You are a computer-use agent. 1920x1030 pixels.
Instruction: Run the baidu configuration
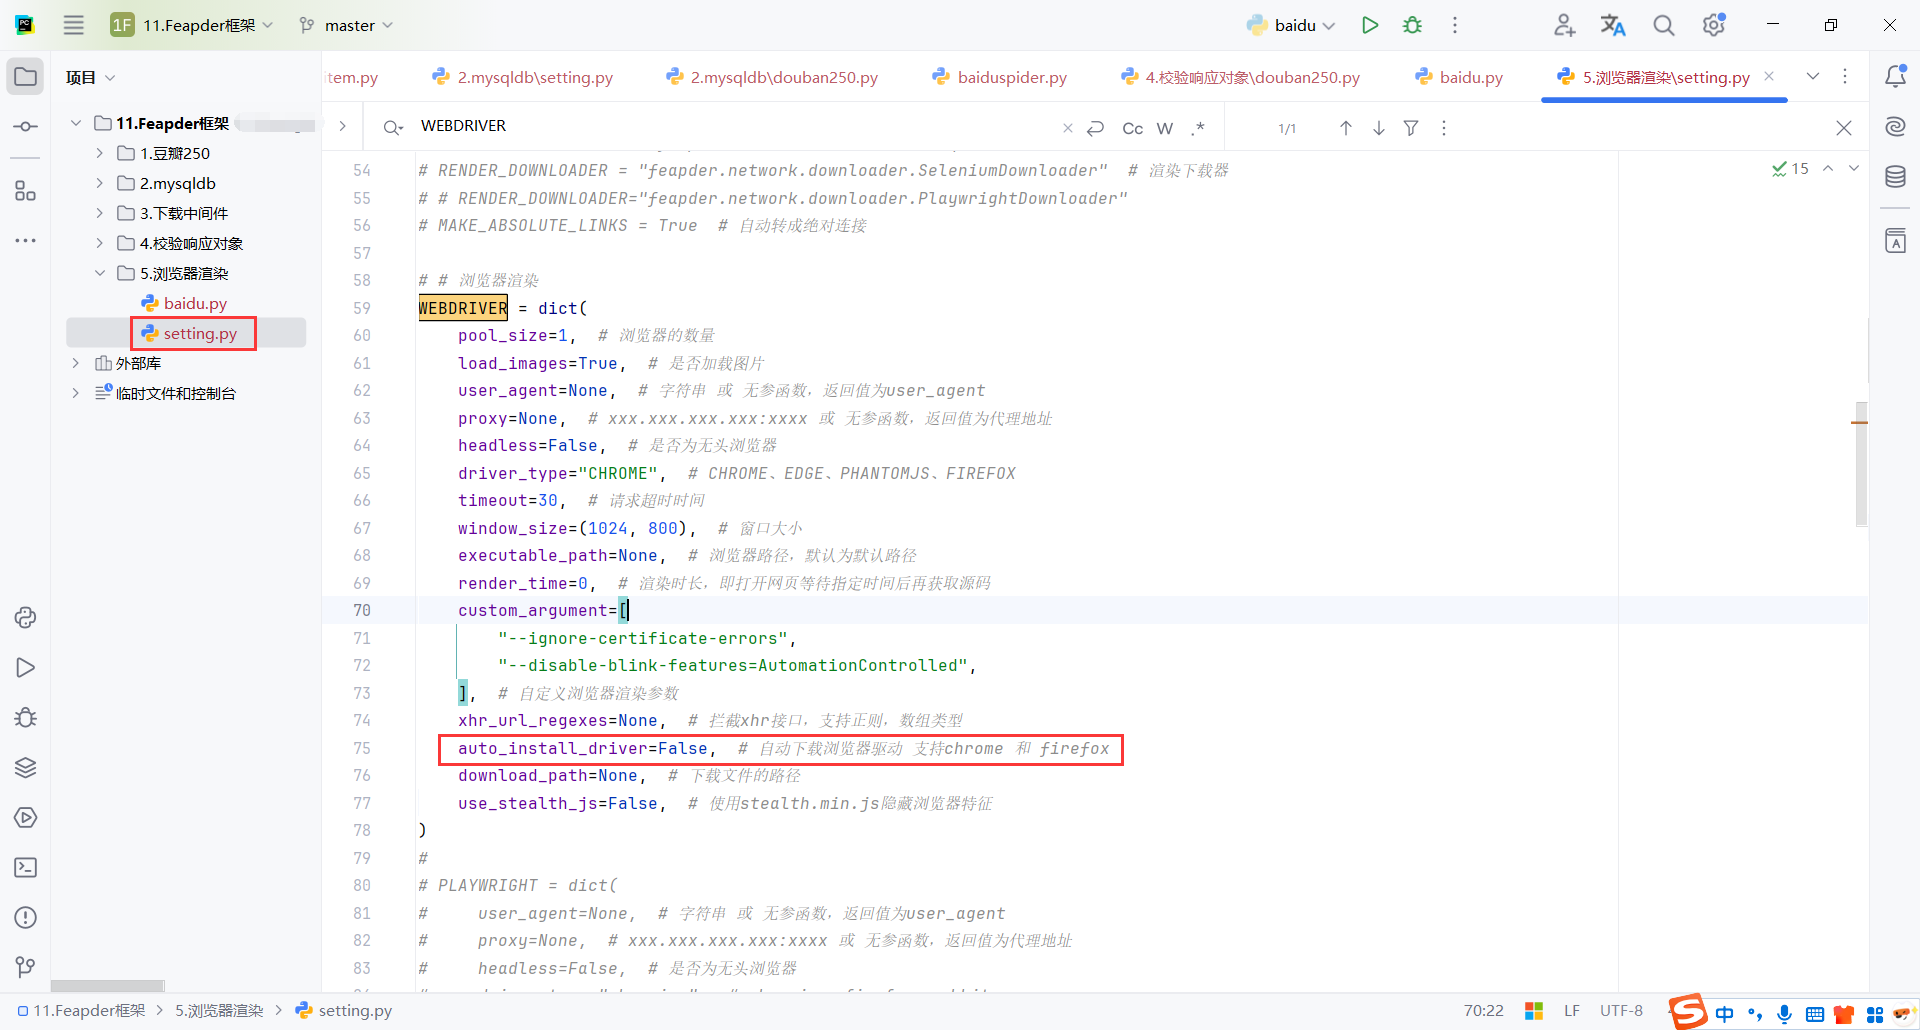point(1370,25)
